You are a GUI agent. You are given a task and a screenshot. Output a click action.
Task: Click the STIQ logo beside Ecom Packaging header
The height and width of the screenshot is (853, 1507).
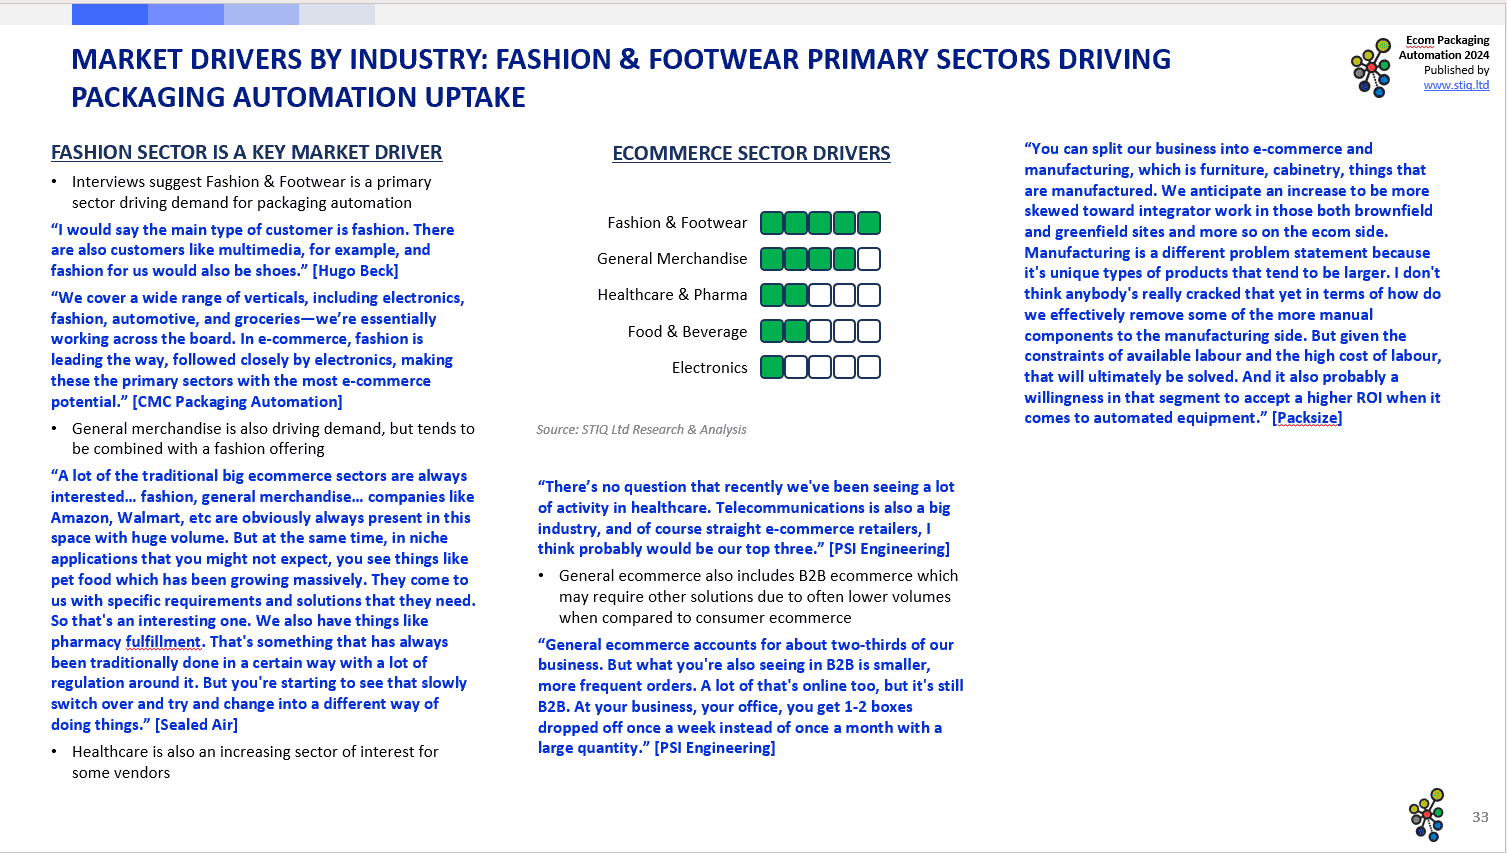1372,67
